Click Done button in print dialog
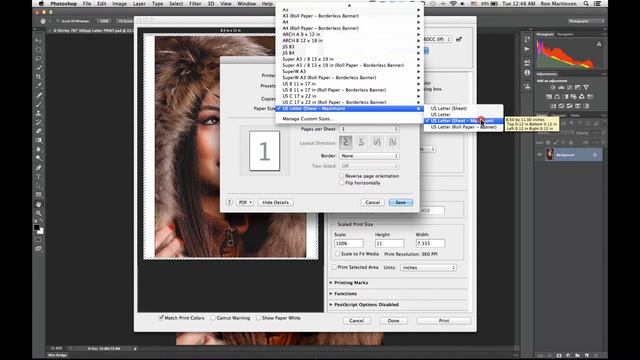 [x=393, y=321]
